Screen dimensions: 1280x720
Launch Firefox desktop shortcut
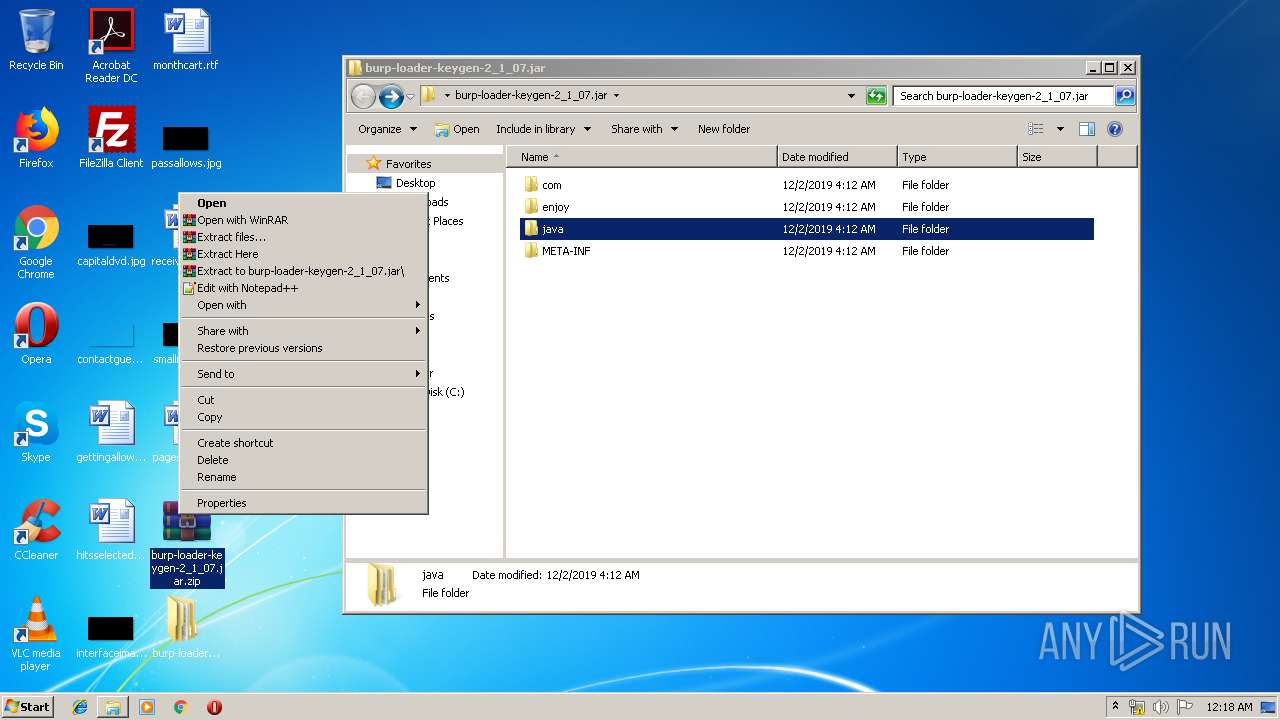[x=36, y=138]
